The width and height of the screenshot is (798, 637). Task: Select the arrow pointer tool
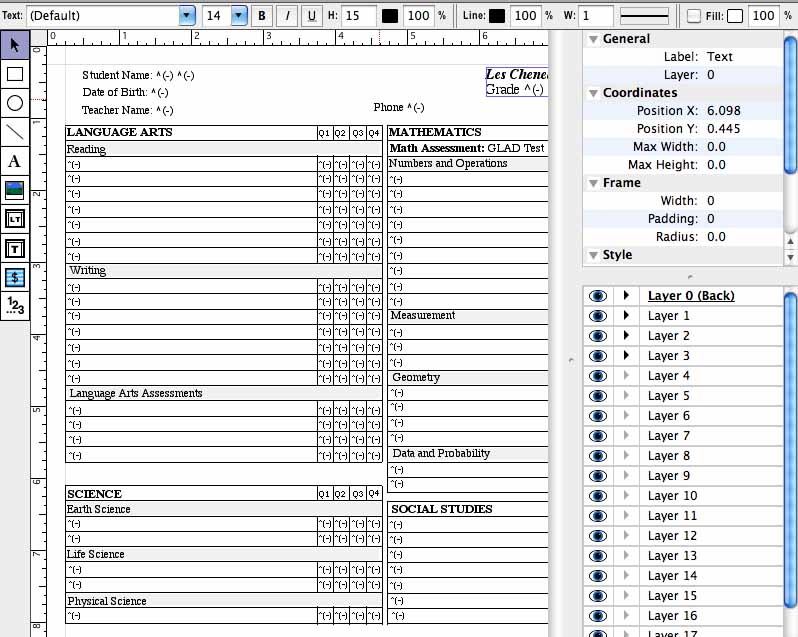[15, 45]
